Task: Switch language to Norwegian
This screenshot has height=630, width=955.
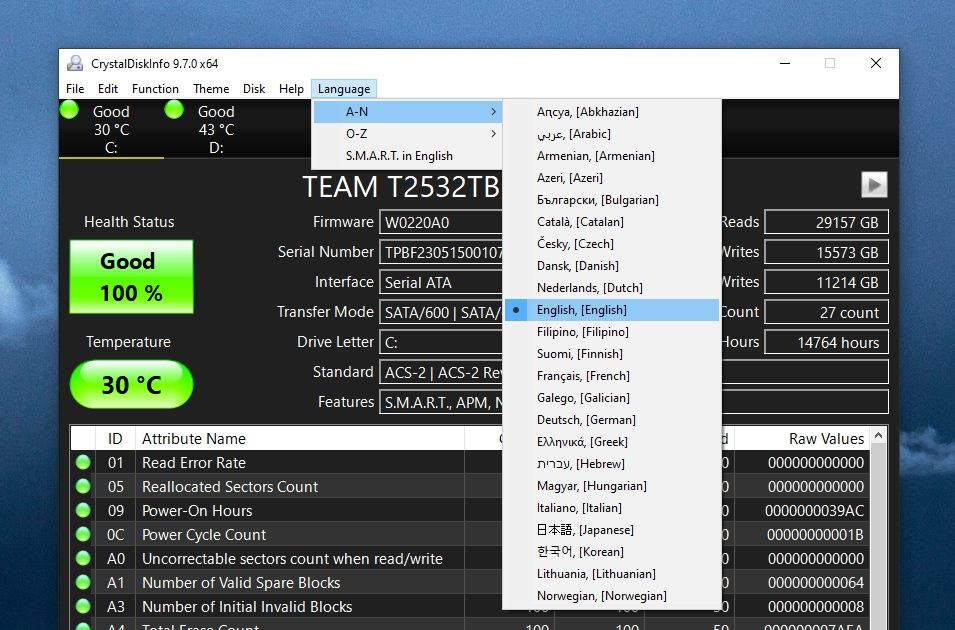Action: click(x=612, y=595)
